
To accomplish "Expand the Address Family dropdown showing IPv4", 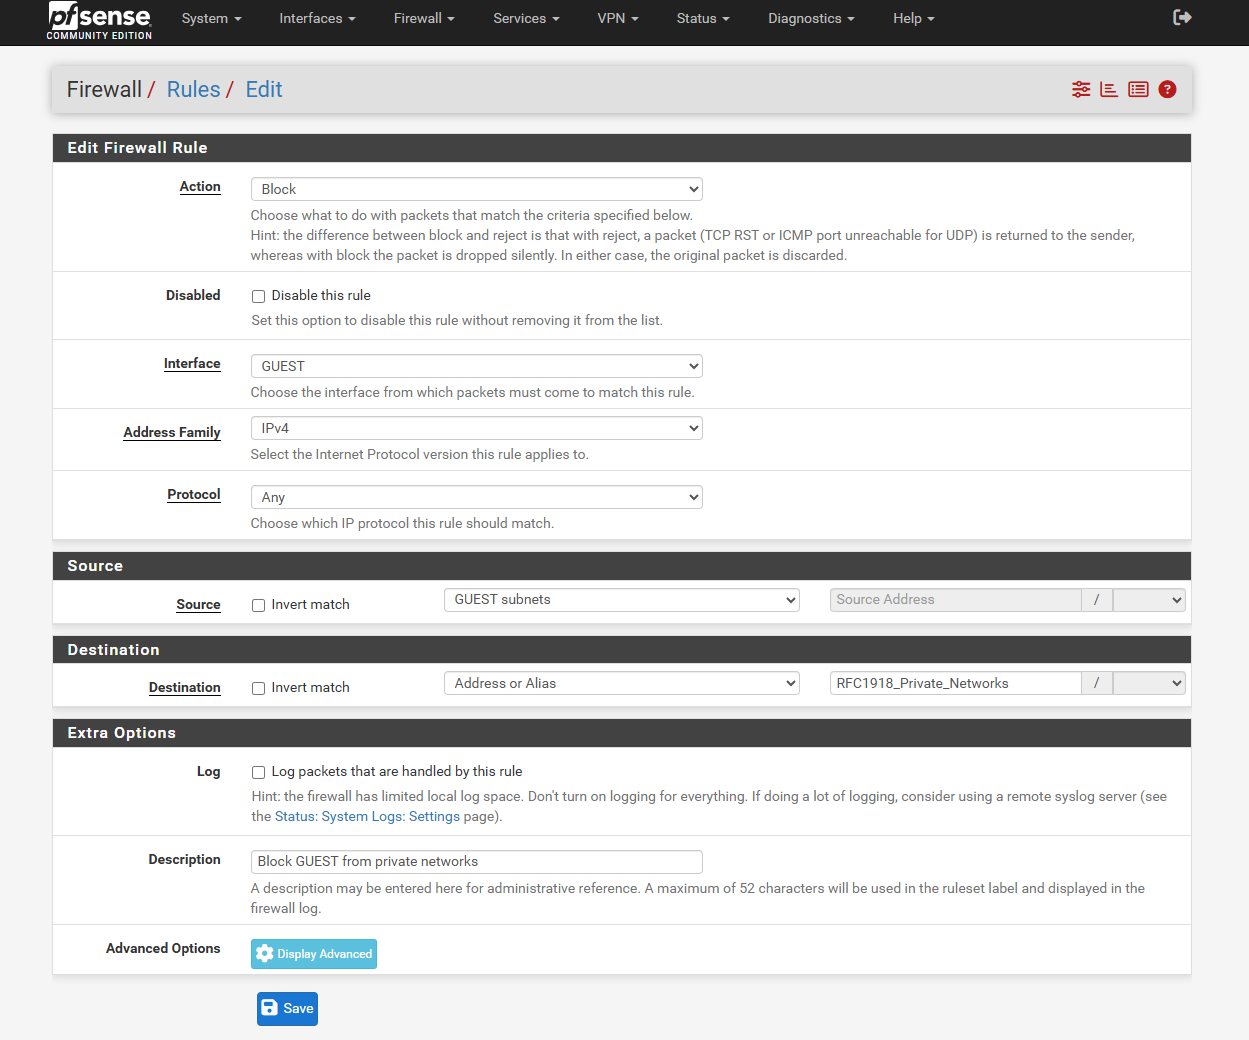I will [x=476, y=428].
